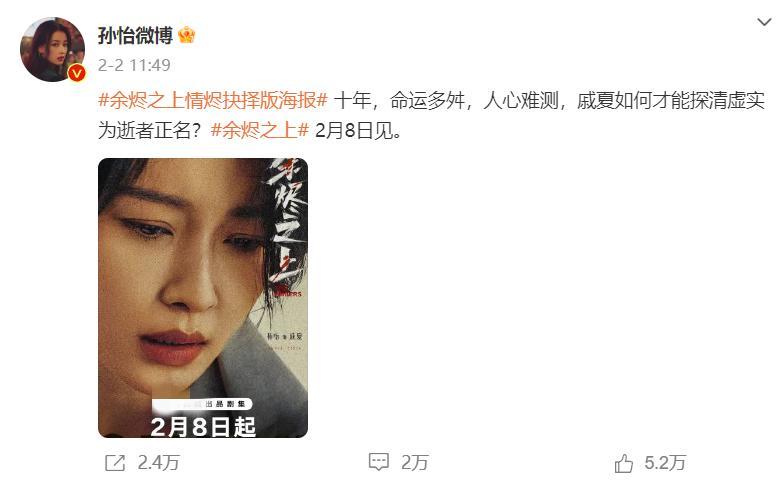Click the 2月8日起 date on poster
Image resolution: width=782 pixels, height=487 pixels.
(x=203, y=427)
